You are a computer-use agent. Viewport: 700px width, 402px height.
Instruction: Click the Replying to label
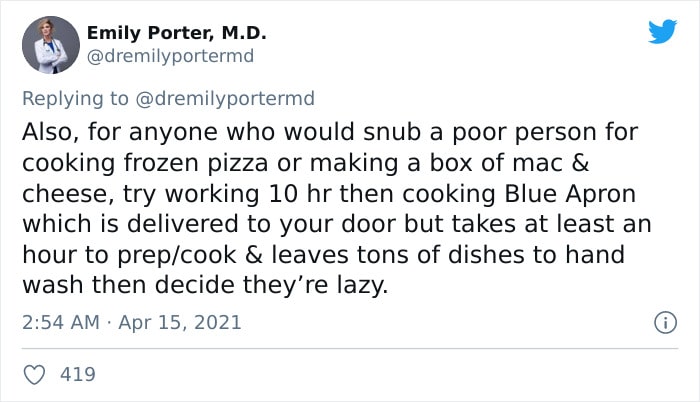[x=75, y=99]
